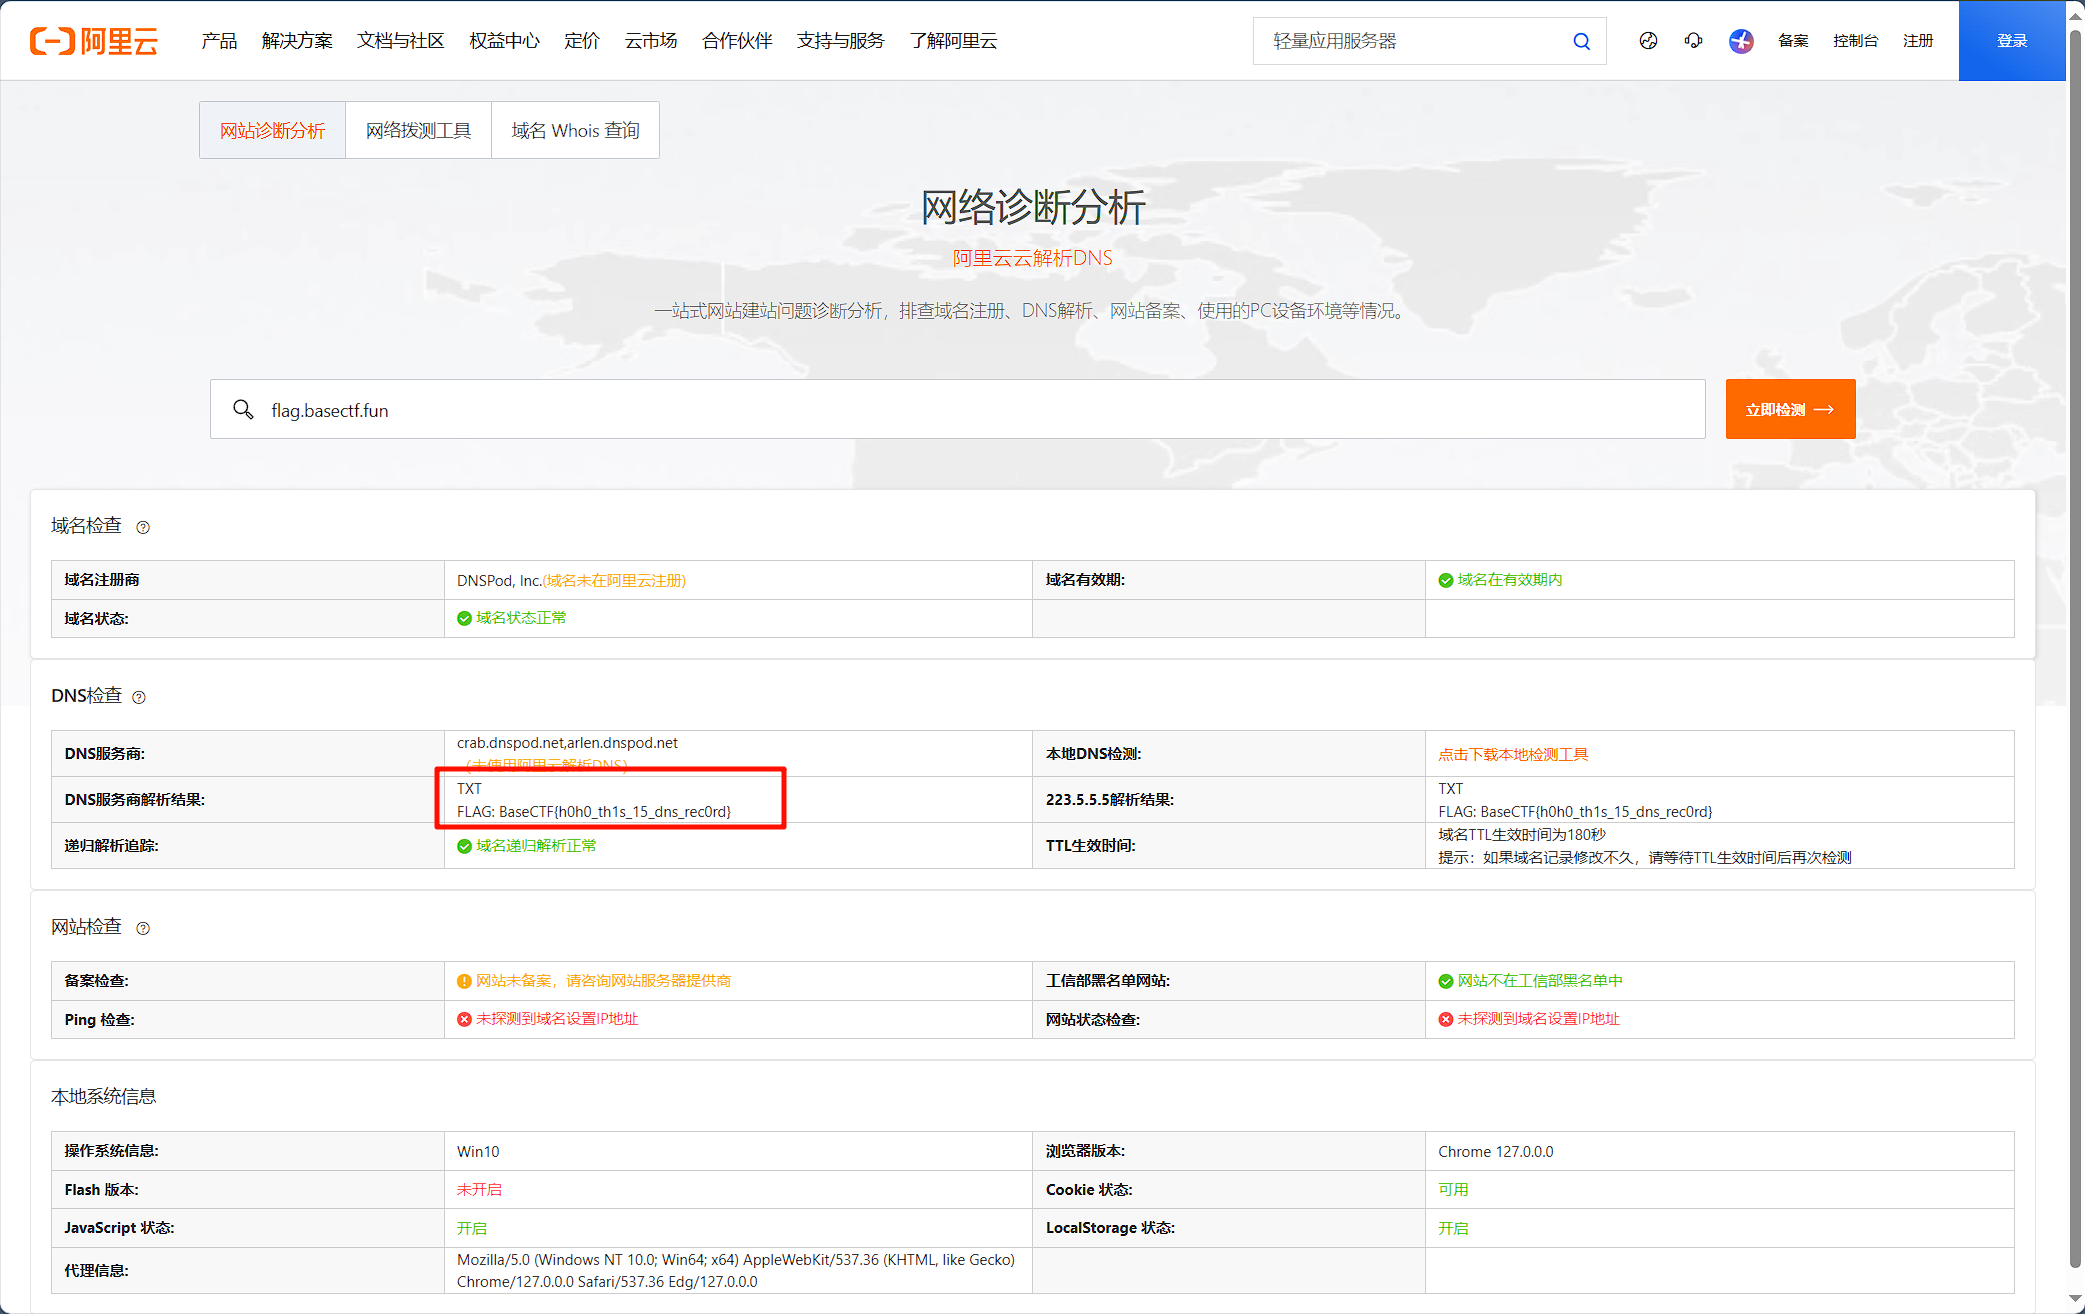2085x1314 pixels.
Task: Select the 网站诊断分析 tab
Action: (x=272, y=130)
